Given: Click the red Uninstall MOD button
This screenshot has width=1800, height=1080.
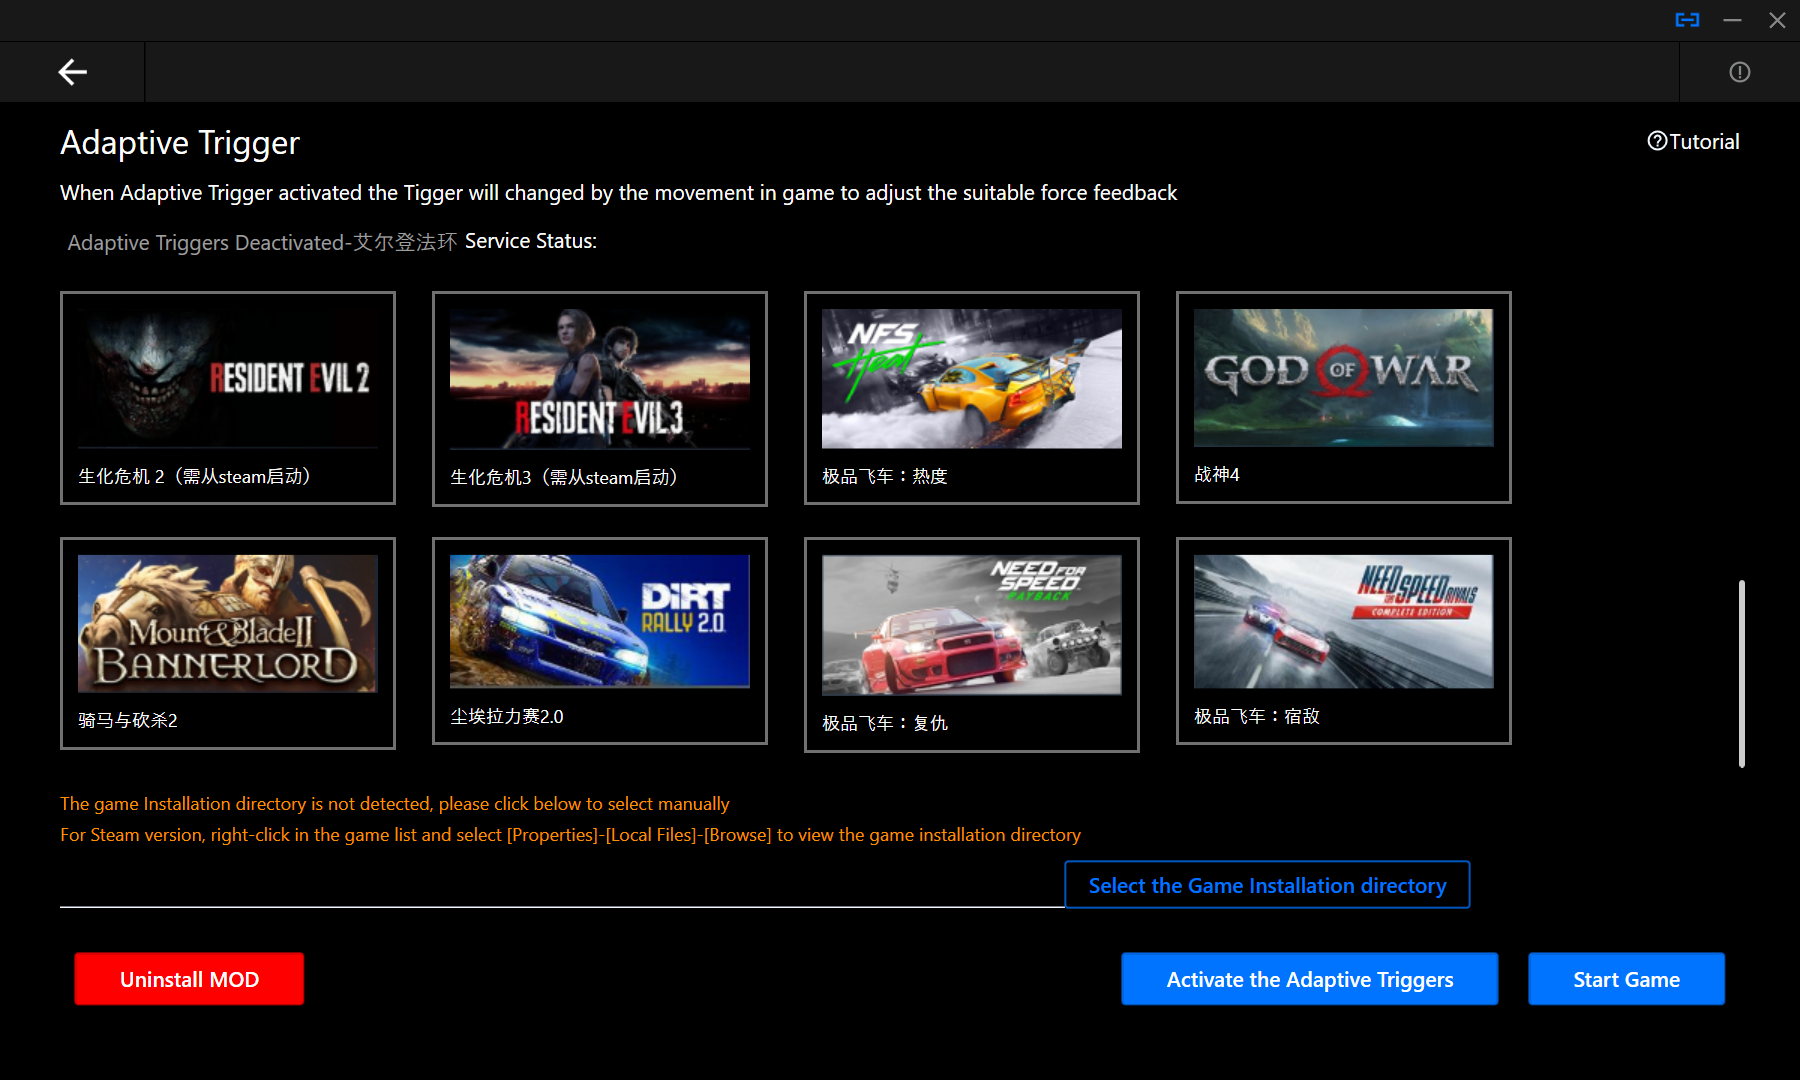Looking at the screenshot, I should pos(189,979).
